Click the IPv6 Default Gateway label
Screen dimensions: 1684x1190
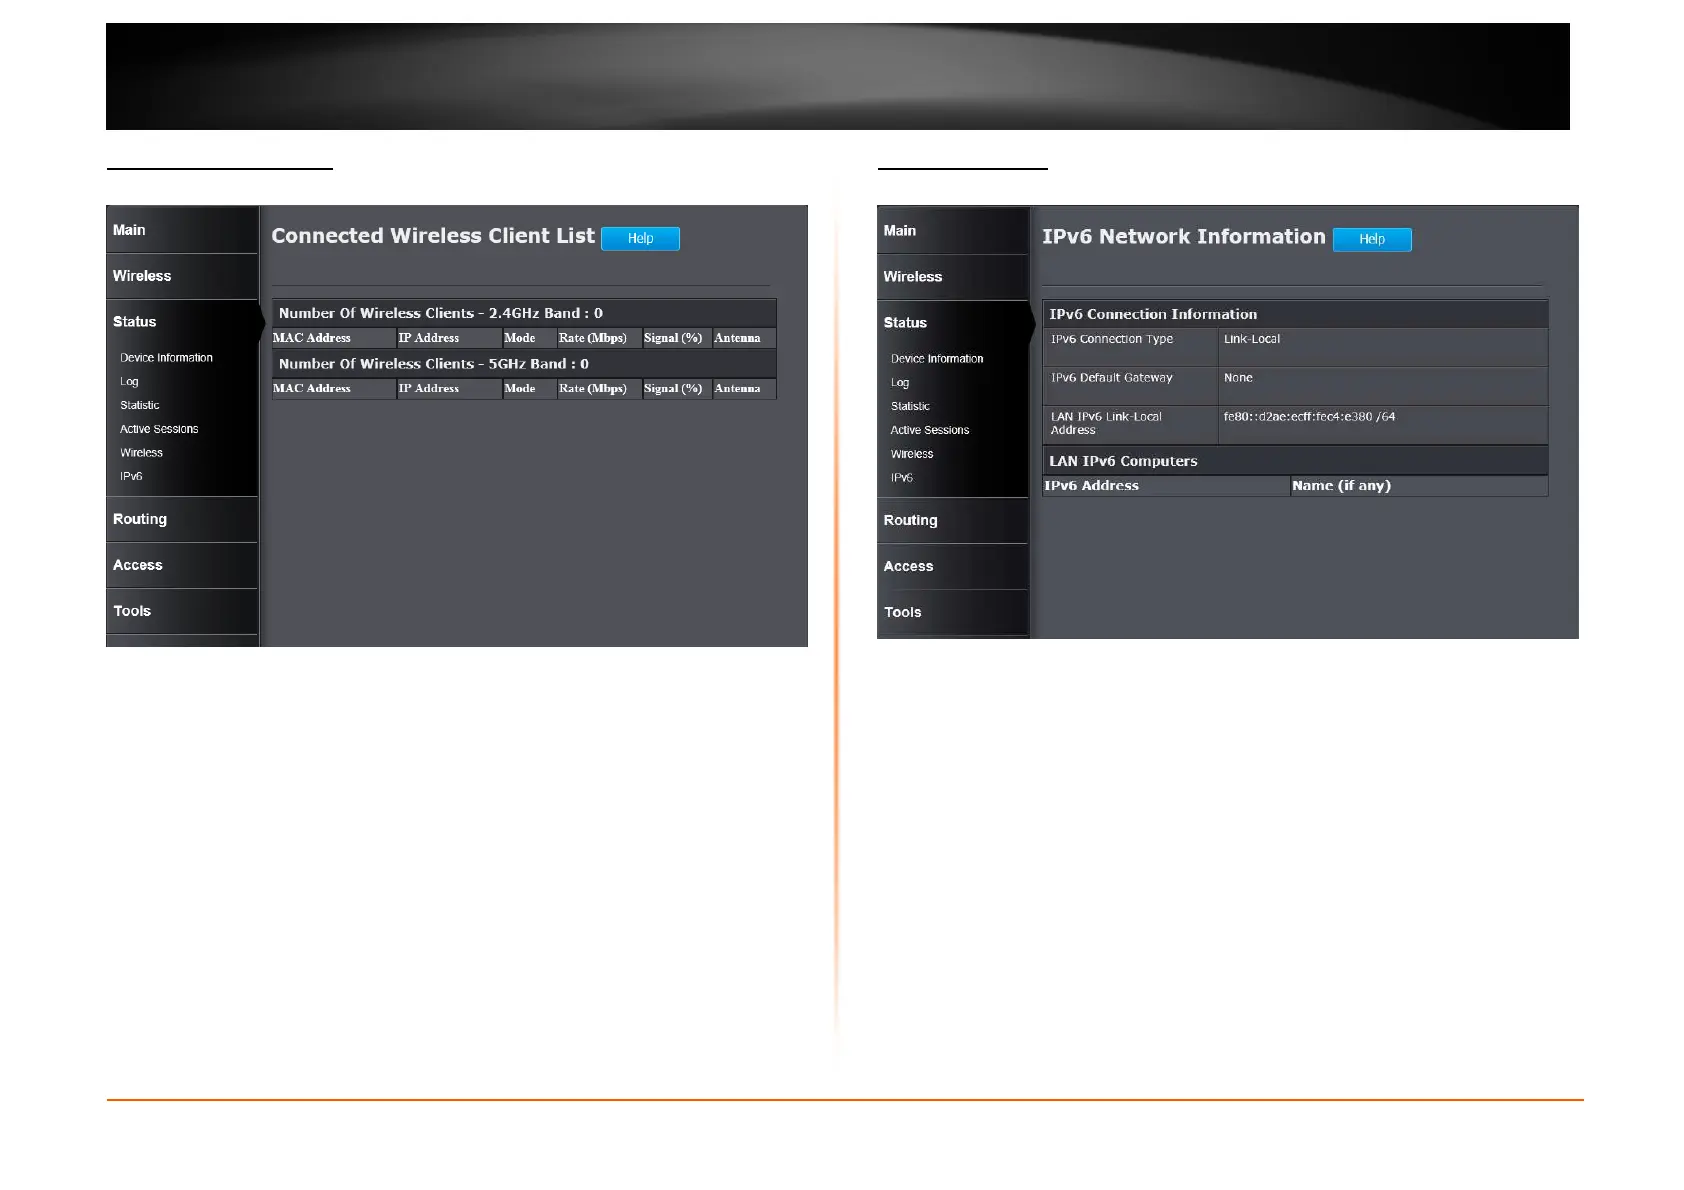coord(1111,378)
